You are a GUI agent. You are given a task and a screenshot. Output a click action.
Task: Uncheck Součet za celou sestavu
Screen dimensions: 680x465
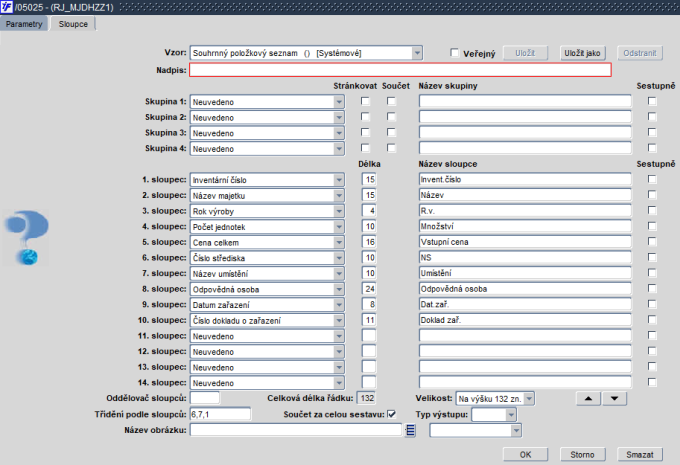click(x=392, y=414)
